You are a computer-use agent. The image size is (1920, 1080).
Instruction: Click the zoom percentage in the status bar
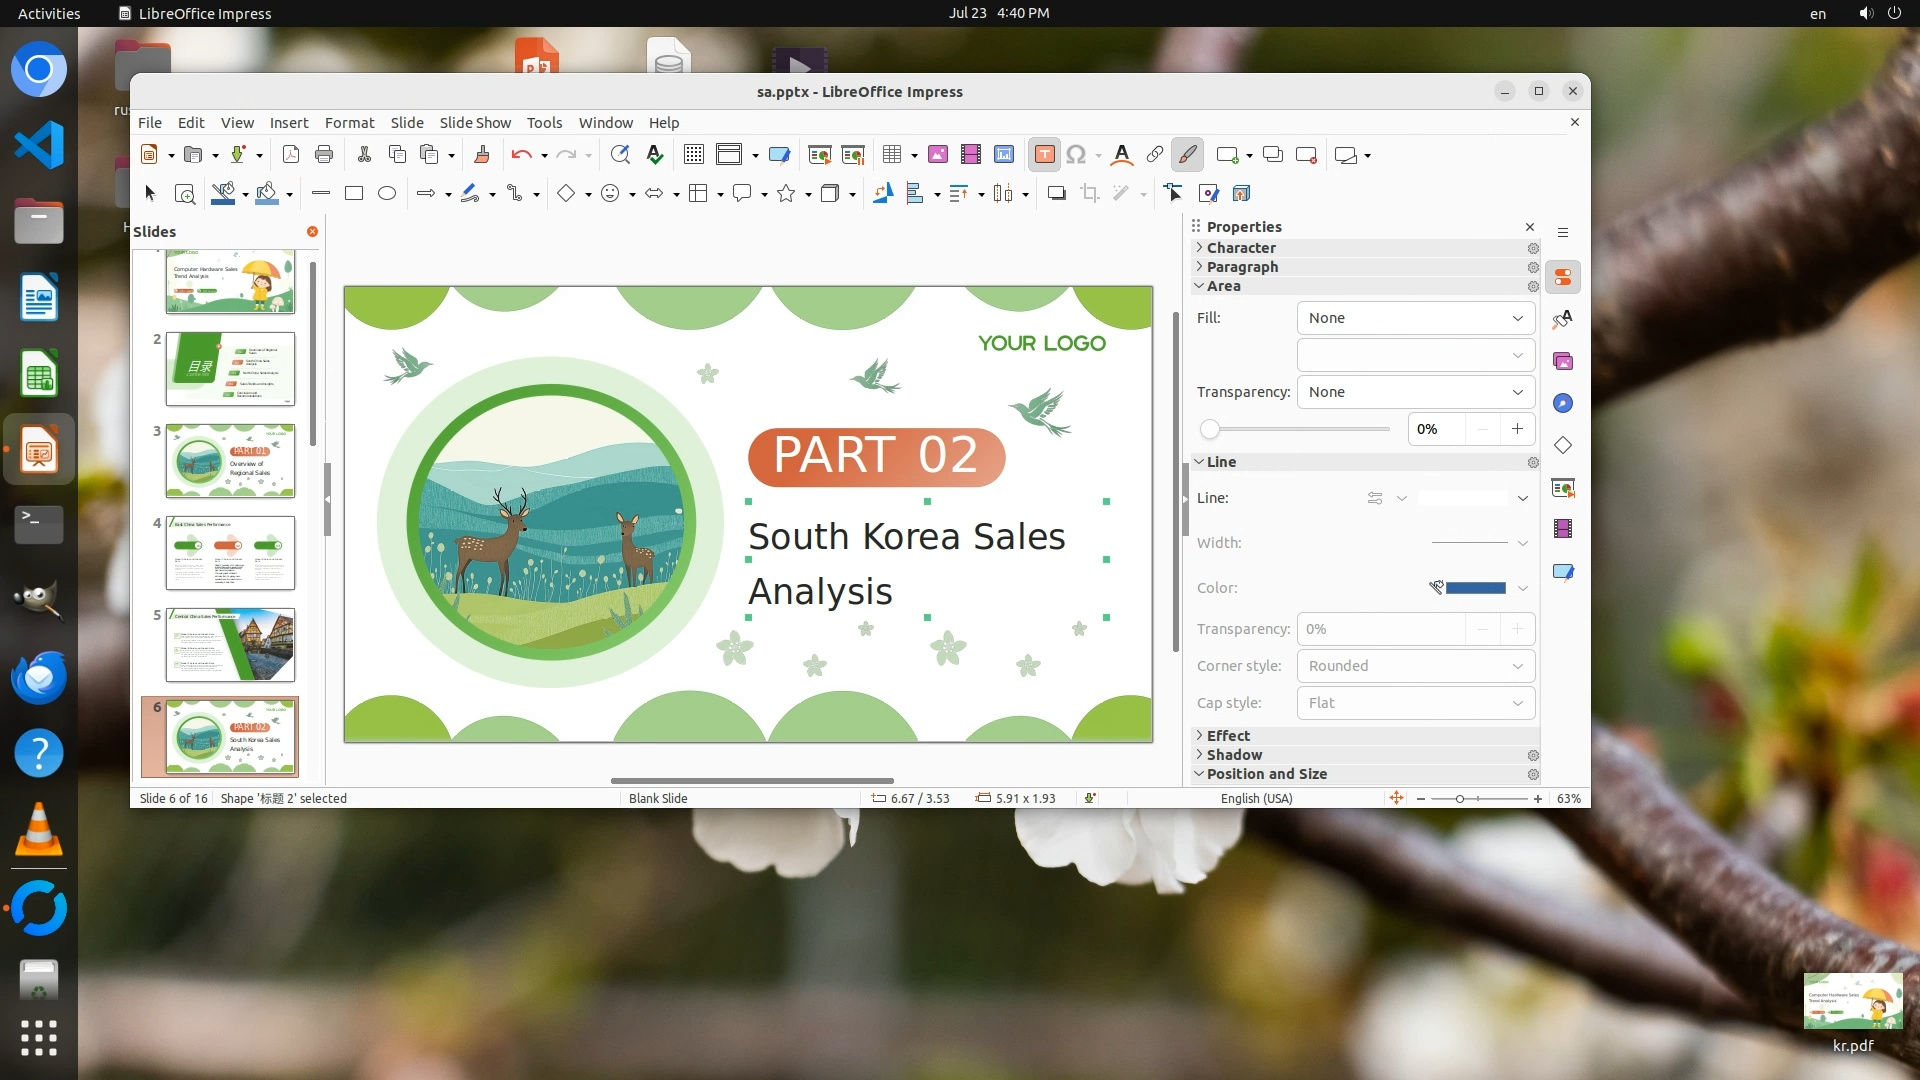(x=1568, y=798)
